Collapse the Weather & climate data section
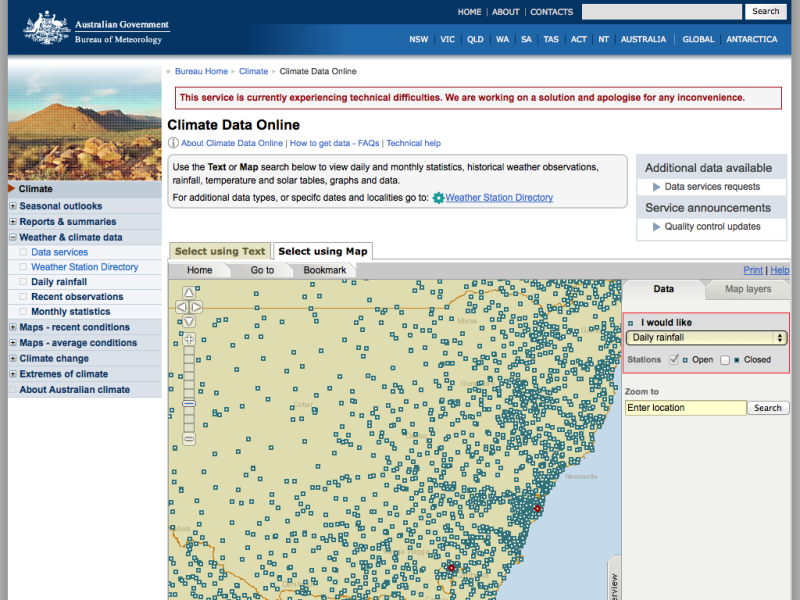Viewport: 800px width, 600px height. 13,238
